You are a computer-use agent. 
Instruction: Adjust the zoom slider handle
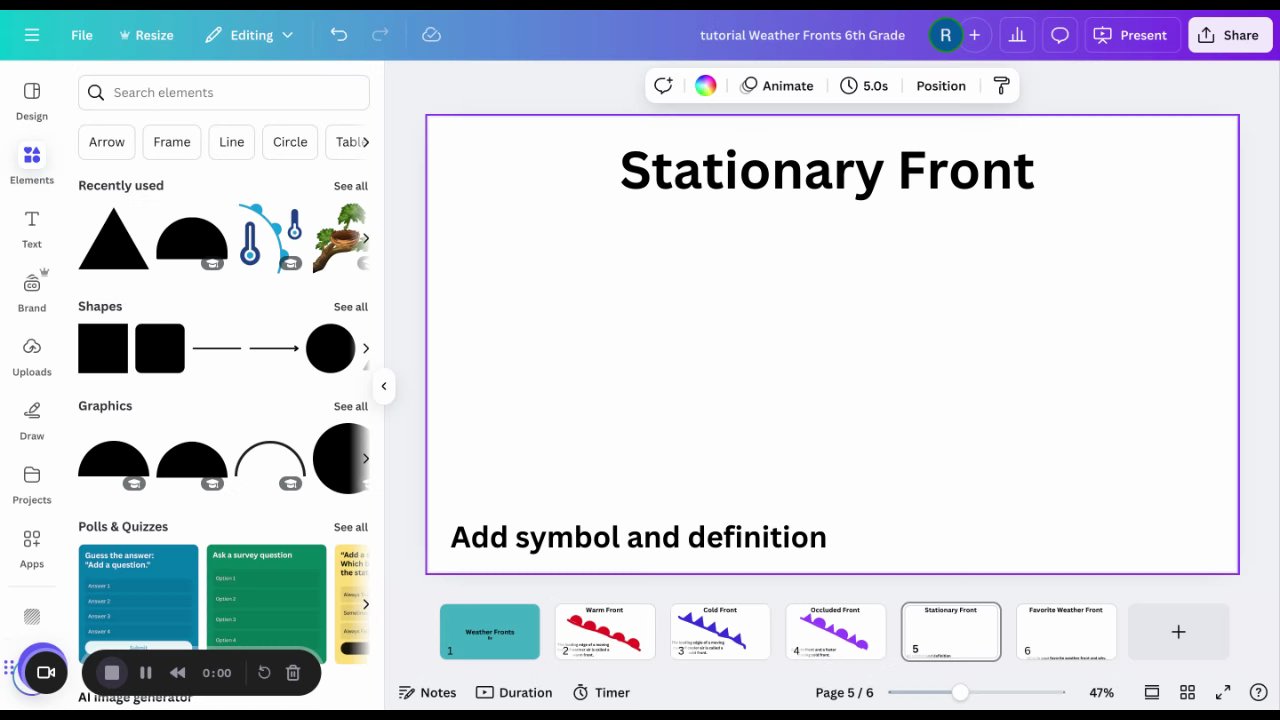960,693
